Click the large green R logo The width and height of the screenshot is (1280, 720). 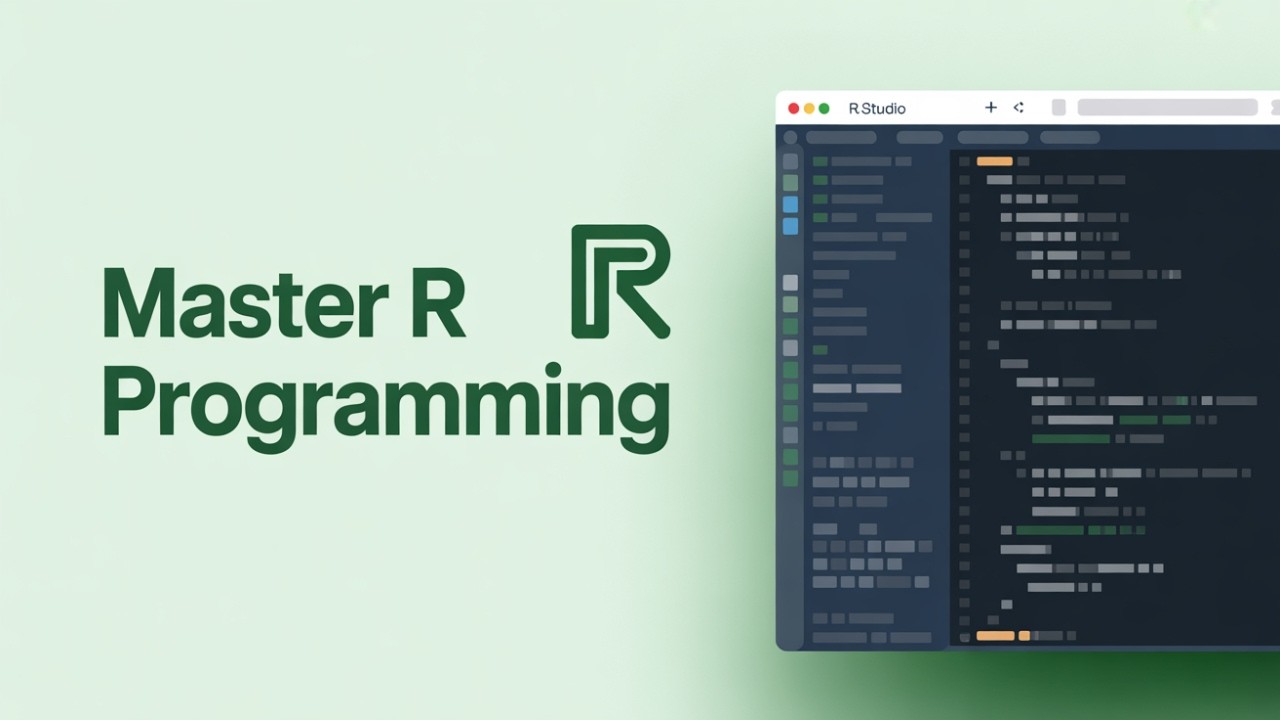pyautogui.click(x=620, y=282)
